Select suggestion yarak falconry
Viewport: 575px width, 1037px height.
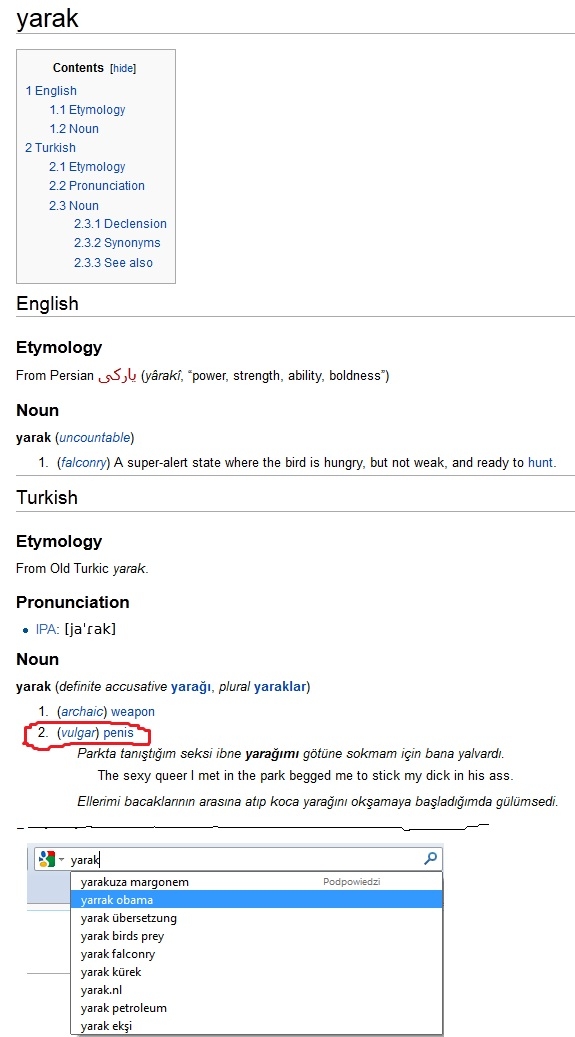pos(257,954)
